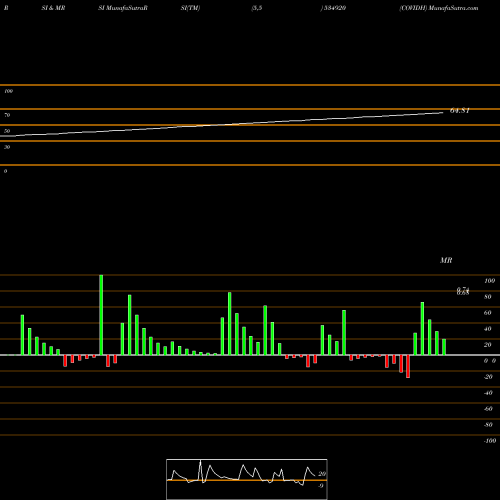Click the RSI axis label 30
Image resolution: width=500 pixels, height=500 pixels.
point(7,147)
